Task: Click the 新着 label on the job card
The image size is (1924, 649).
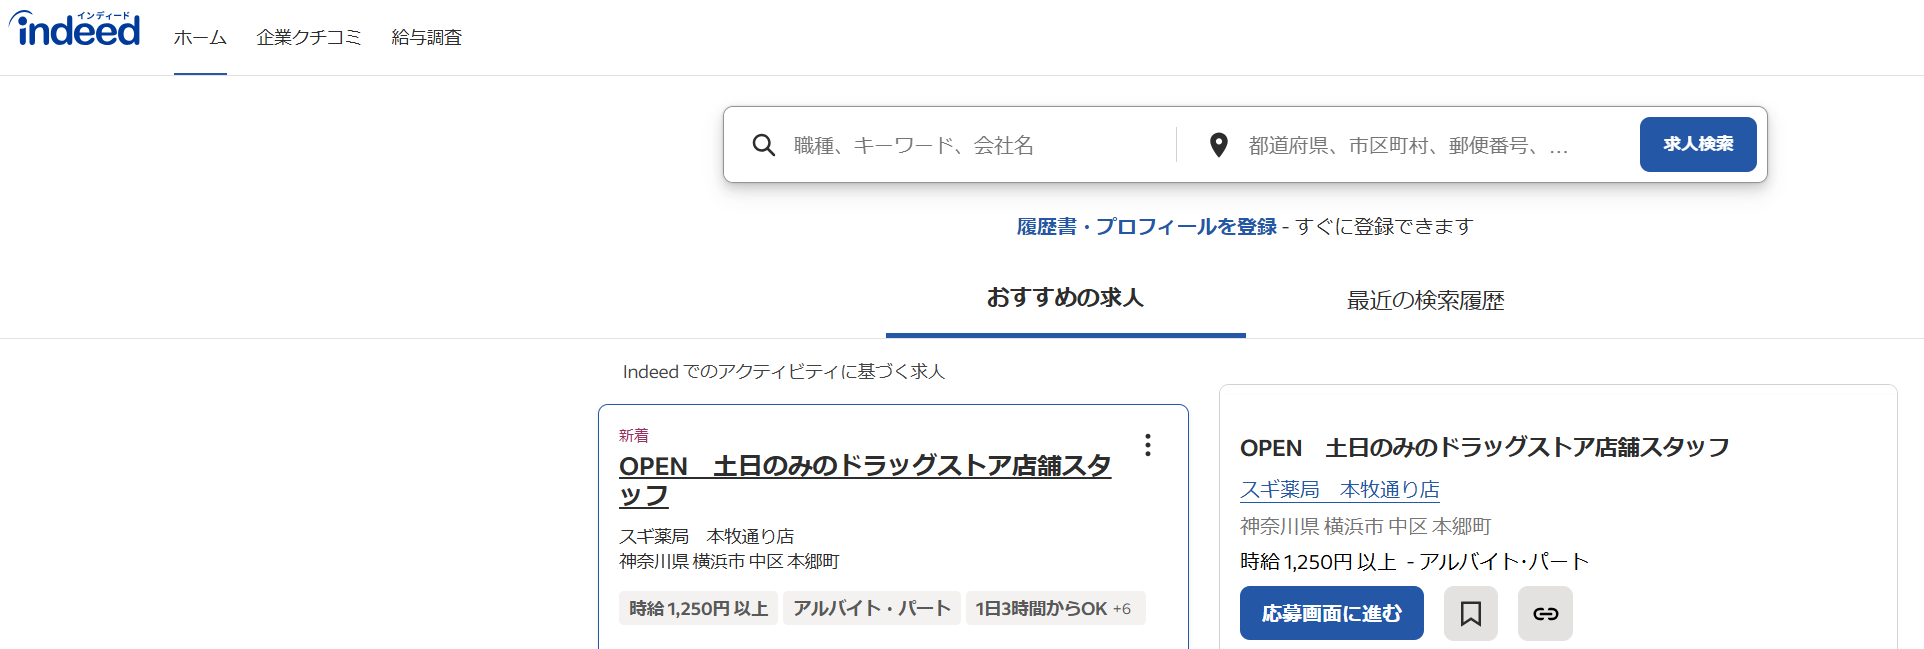Action: click(634, 435)
